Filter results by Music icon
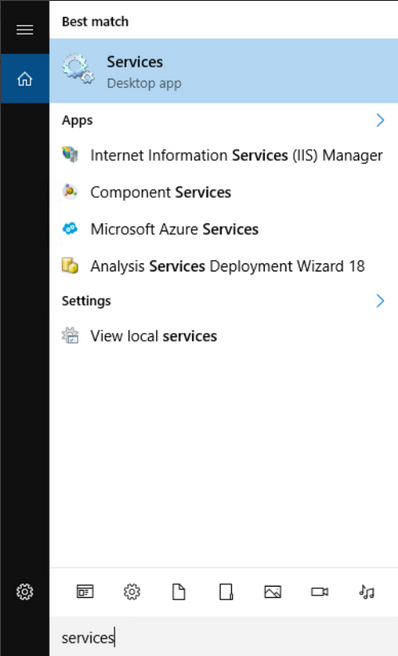The height and width of the screenshot is (656, 398). (x=367, y=592)
